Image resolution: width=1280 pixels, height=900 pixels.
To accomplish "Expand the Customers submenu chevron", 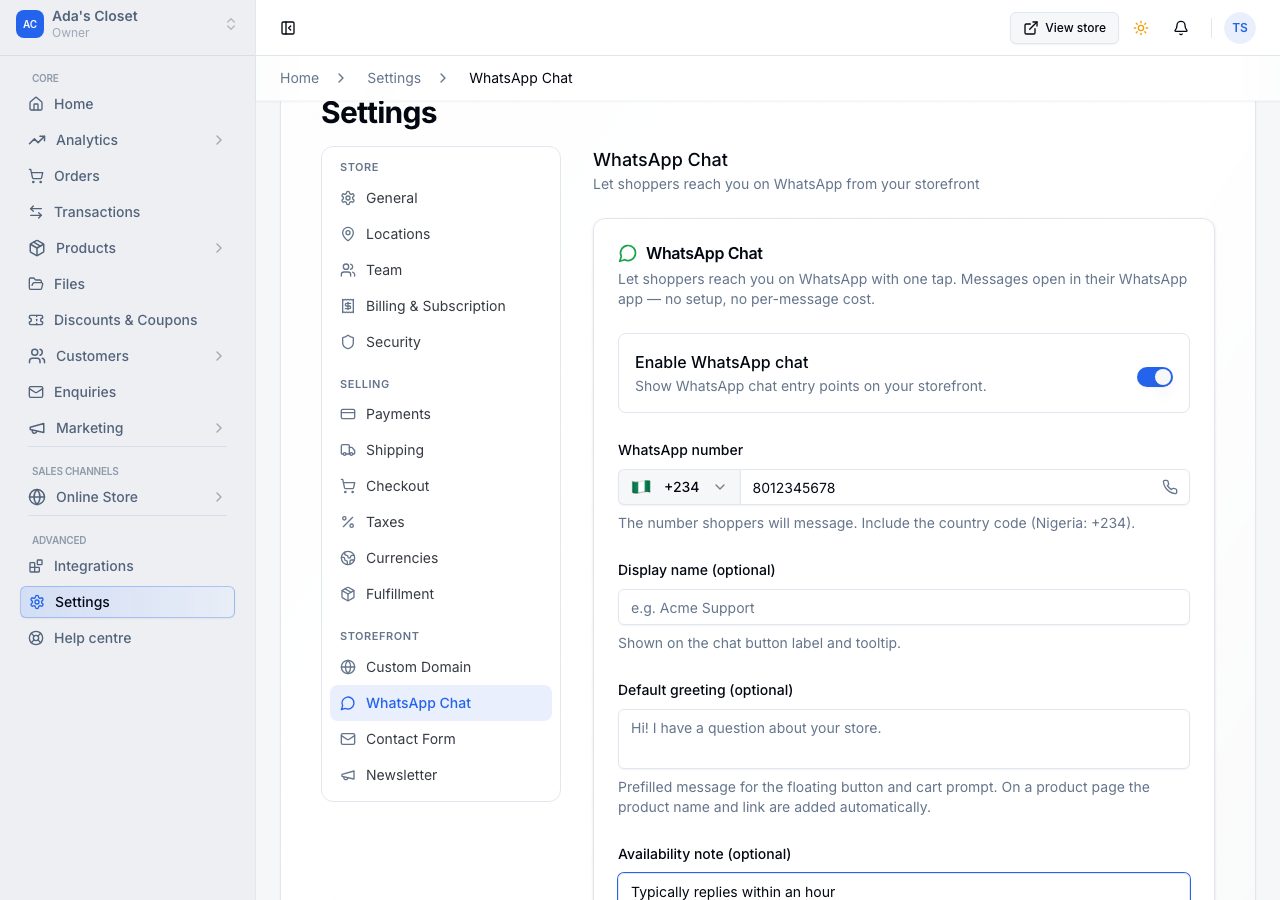I will point(219,356).
